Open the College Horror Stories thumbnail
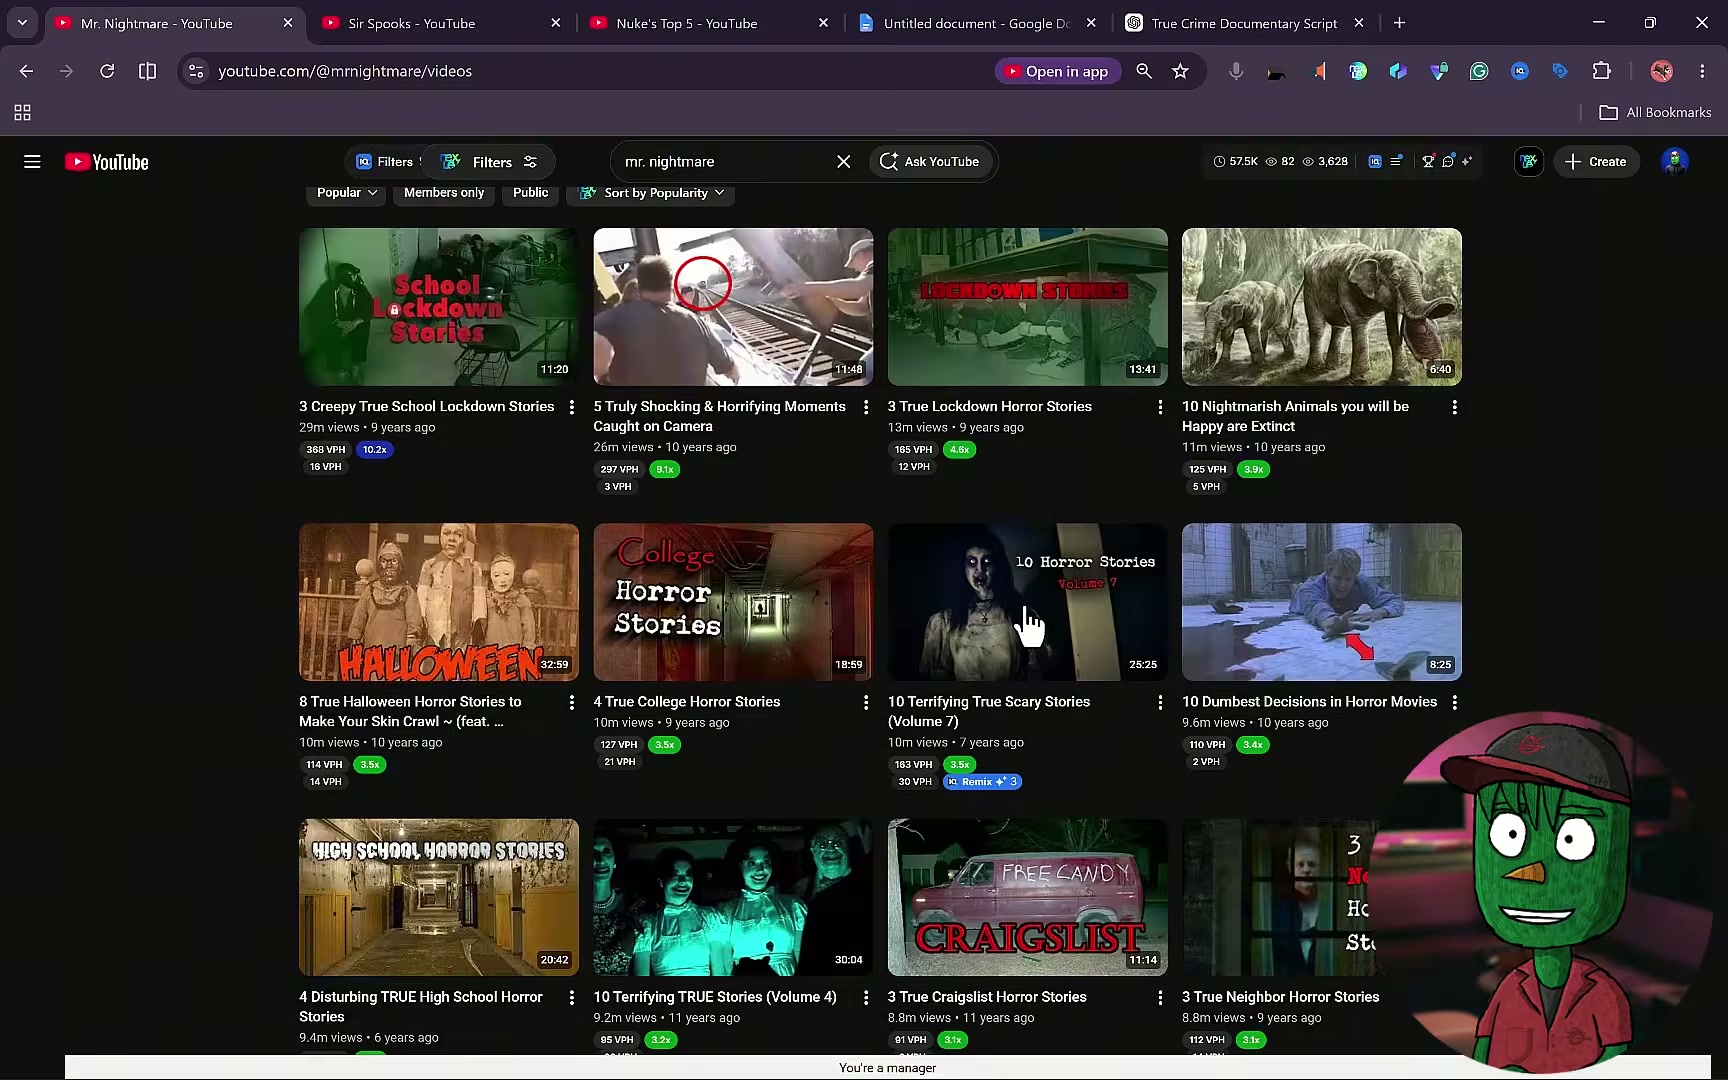1728x1080 pixels. [733, 602]
